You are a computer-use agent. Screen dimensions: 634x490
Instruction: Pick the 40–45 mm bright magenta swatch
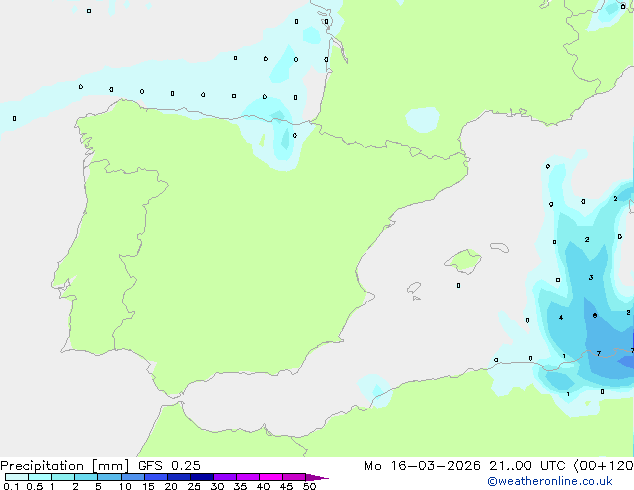pos(271,477)
